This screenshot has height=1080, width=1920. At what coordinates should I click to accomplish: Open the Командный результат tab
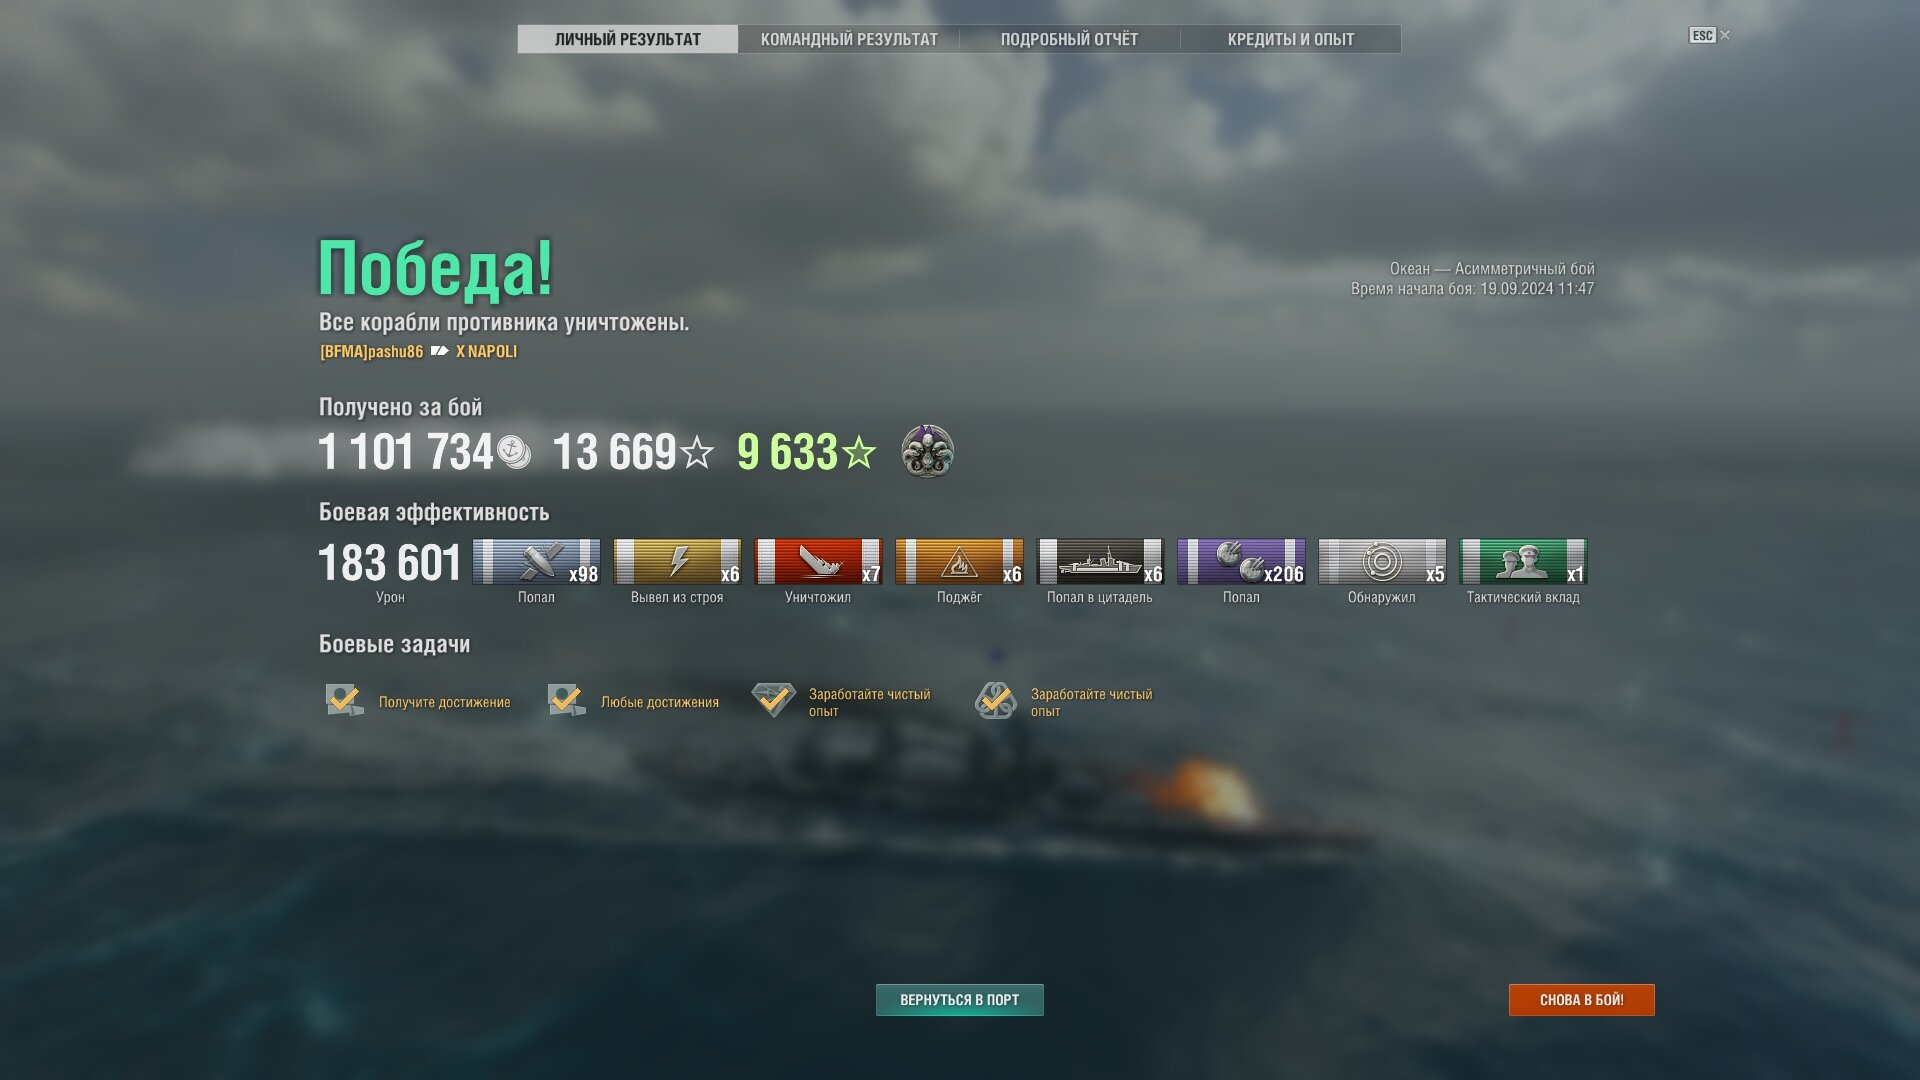[x=849, y=39]
